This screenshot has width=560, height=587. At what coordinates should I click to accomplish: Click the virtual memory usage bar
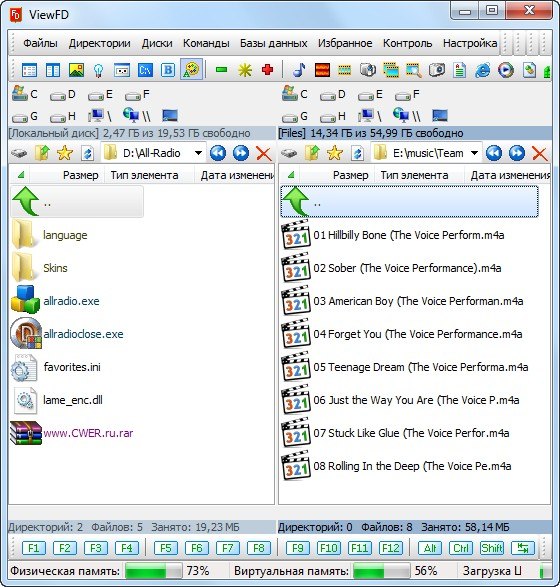[381, 571]
